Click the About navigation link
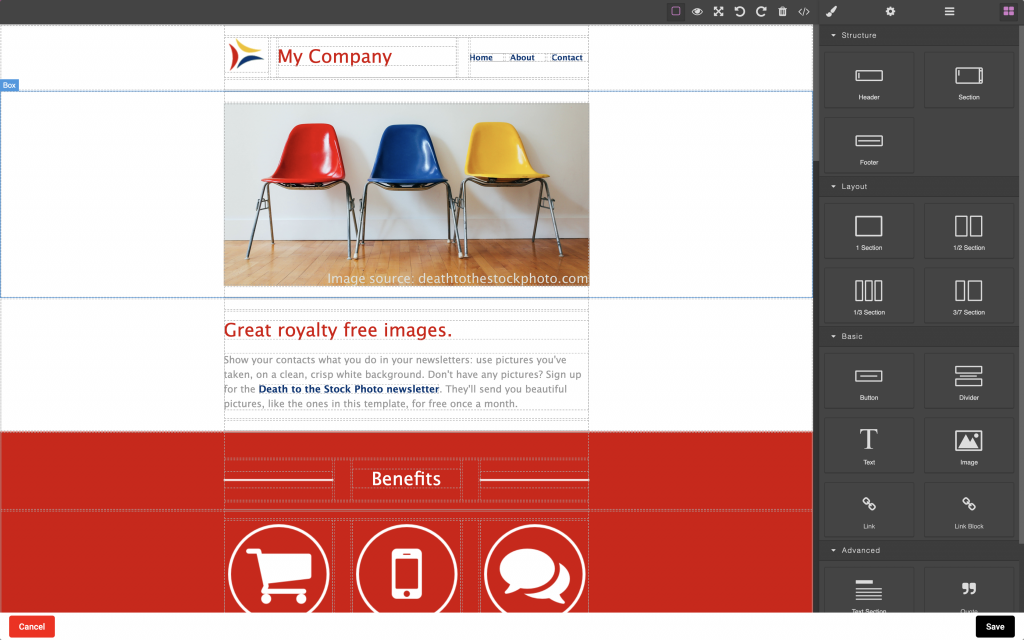This screenshot has height=640, width=1024. click(x=522, y=57)
